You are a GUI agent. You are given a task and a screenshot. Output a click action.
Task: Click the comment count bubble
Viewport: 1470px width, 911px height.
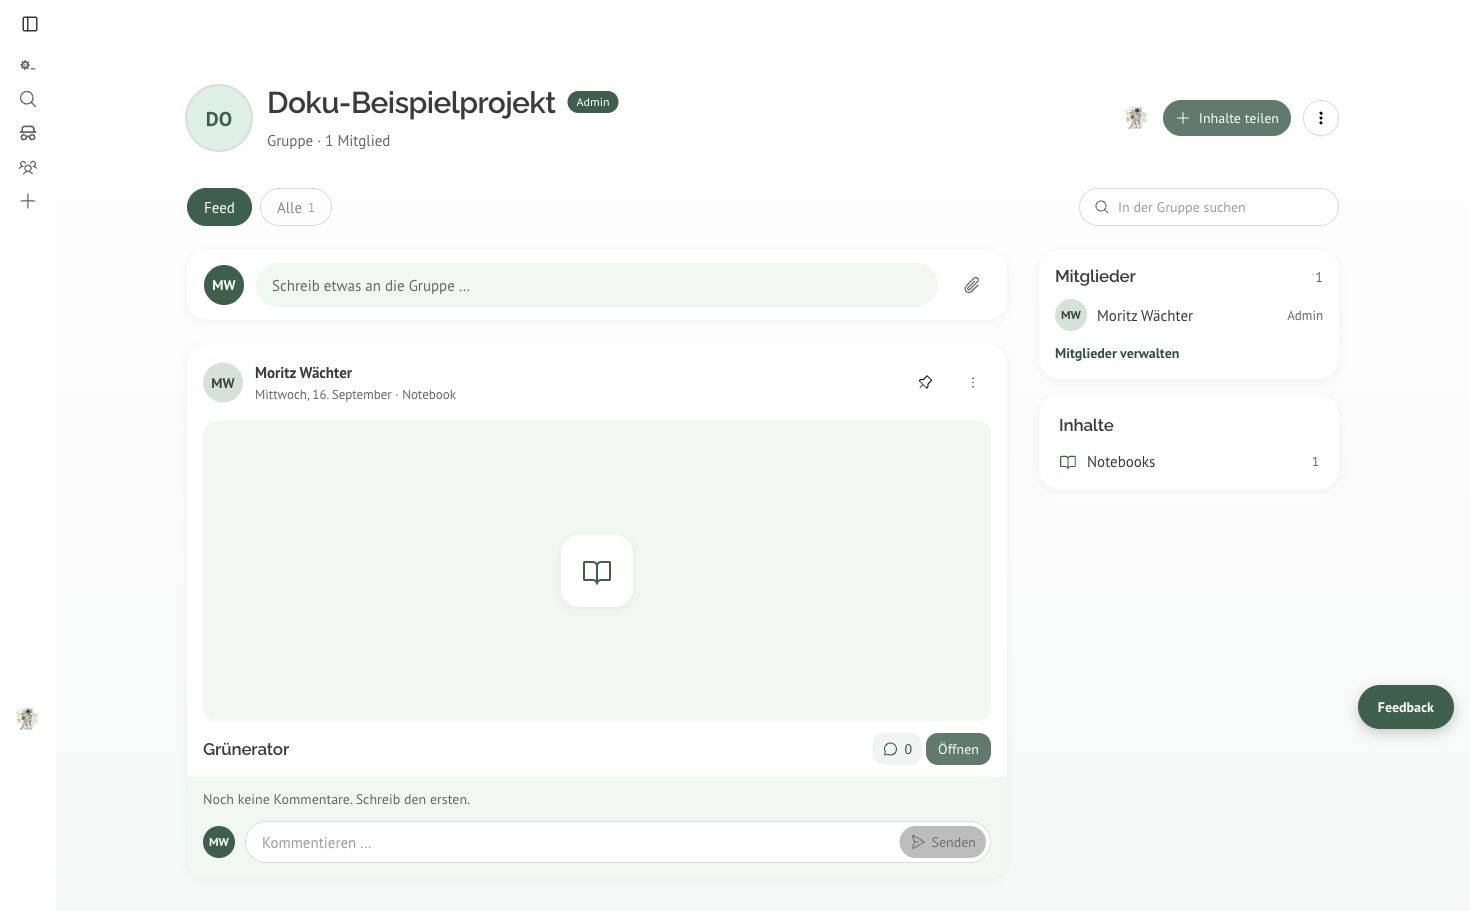[x=897, y=749]
